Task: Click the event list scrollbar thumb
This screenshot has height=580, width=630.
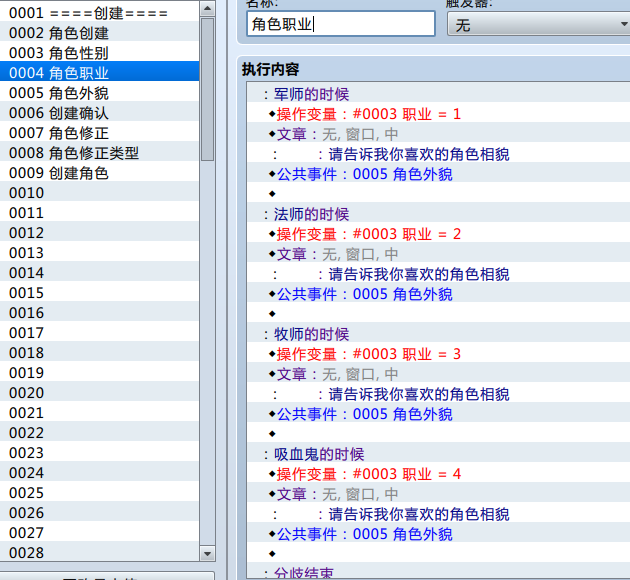Action: click(207, 89)
